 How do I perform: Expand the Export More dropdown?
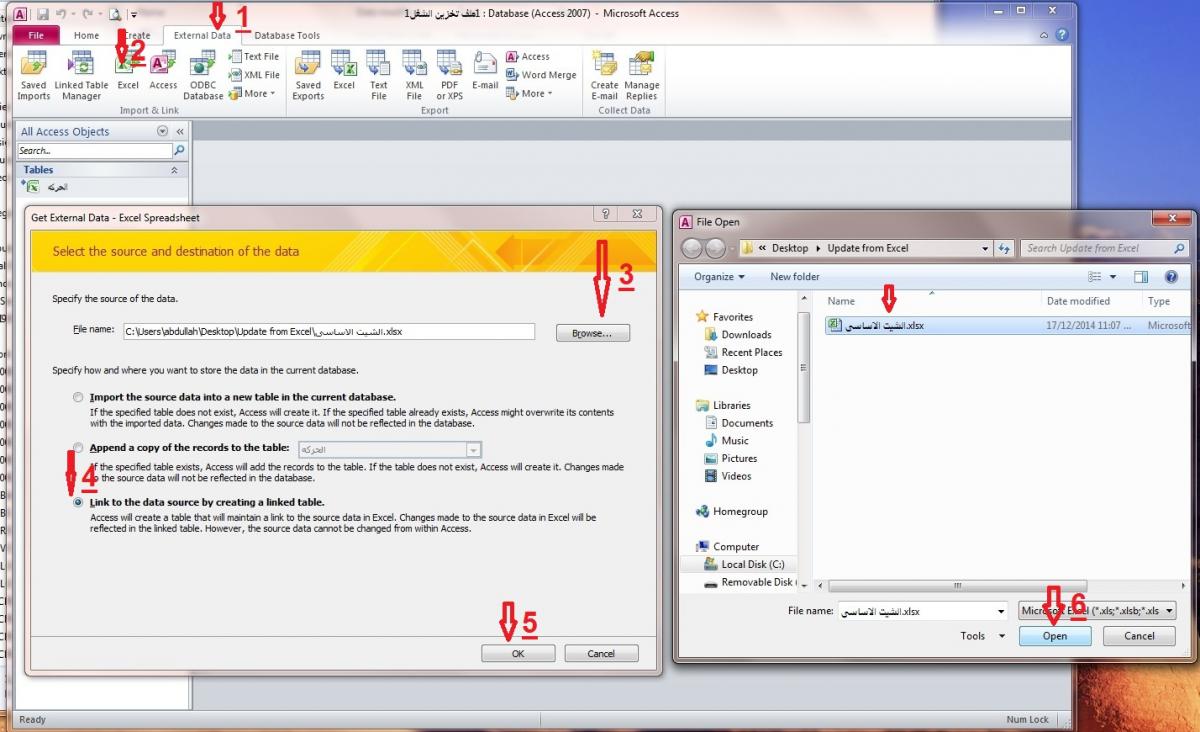pos(529,94)
